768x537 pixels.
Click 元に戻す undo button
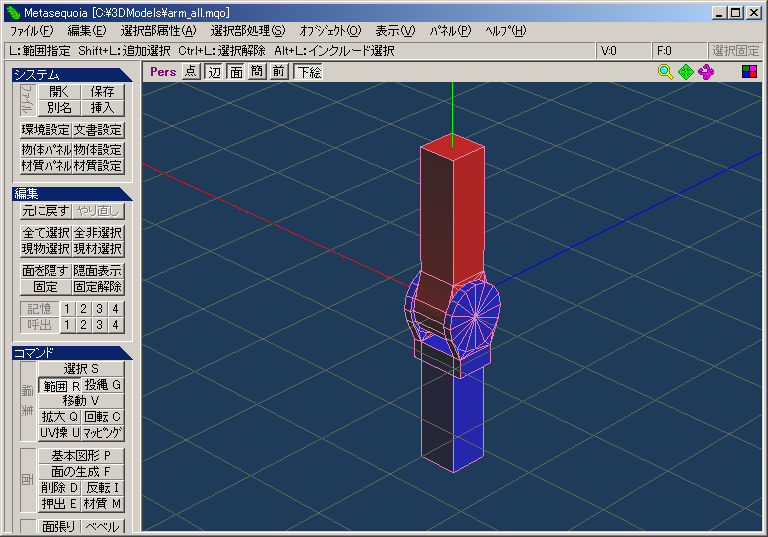click(x=46, y=211)
